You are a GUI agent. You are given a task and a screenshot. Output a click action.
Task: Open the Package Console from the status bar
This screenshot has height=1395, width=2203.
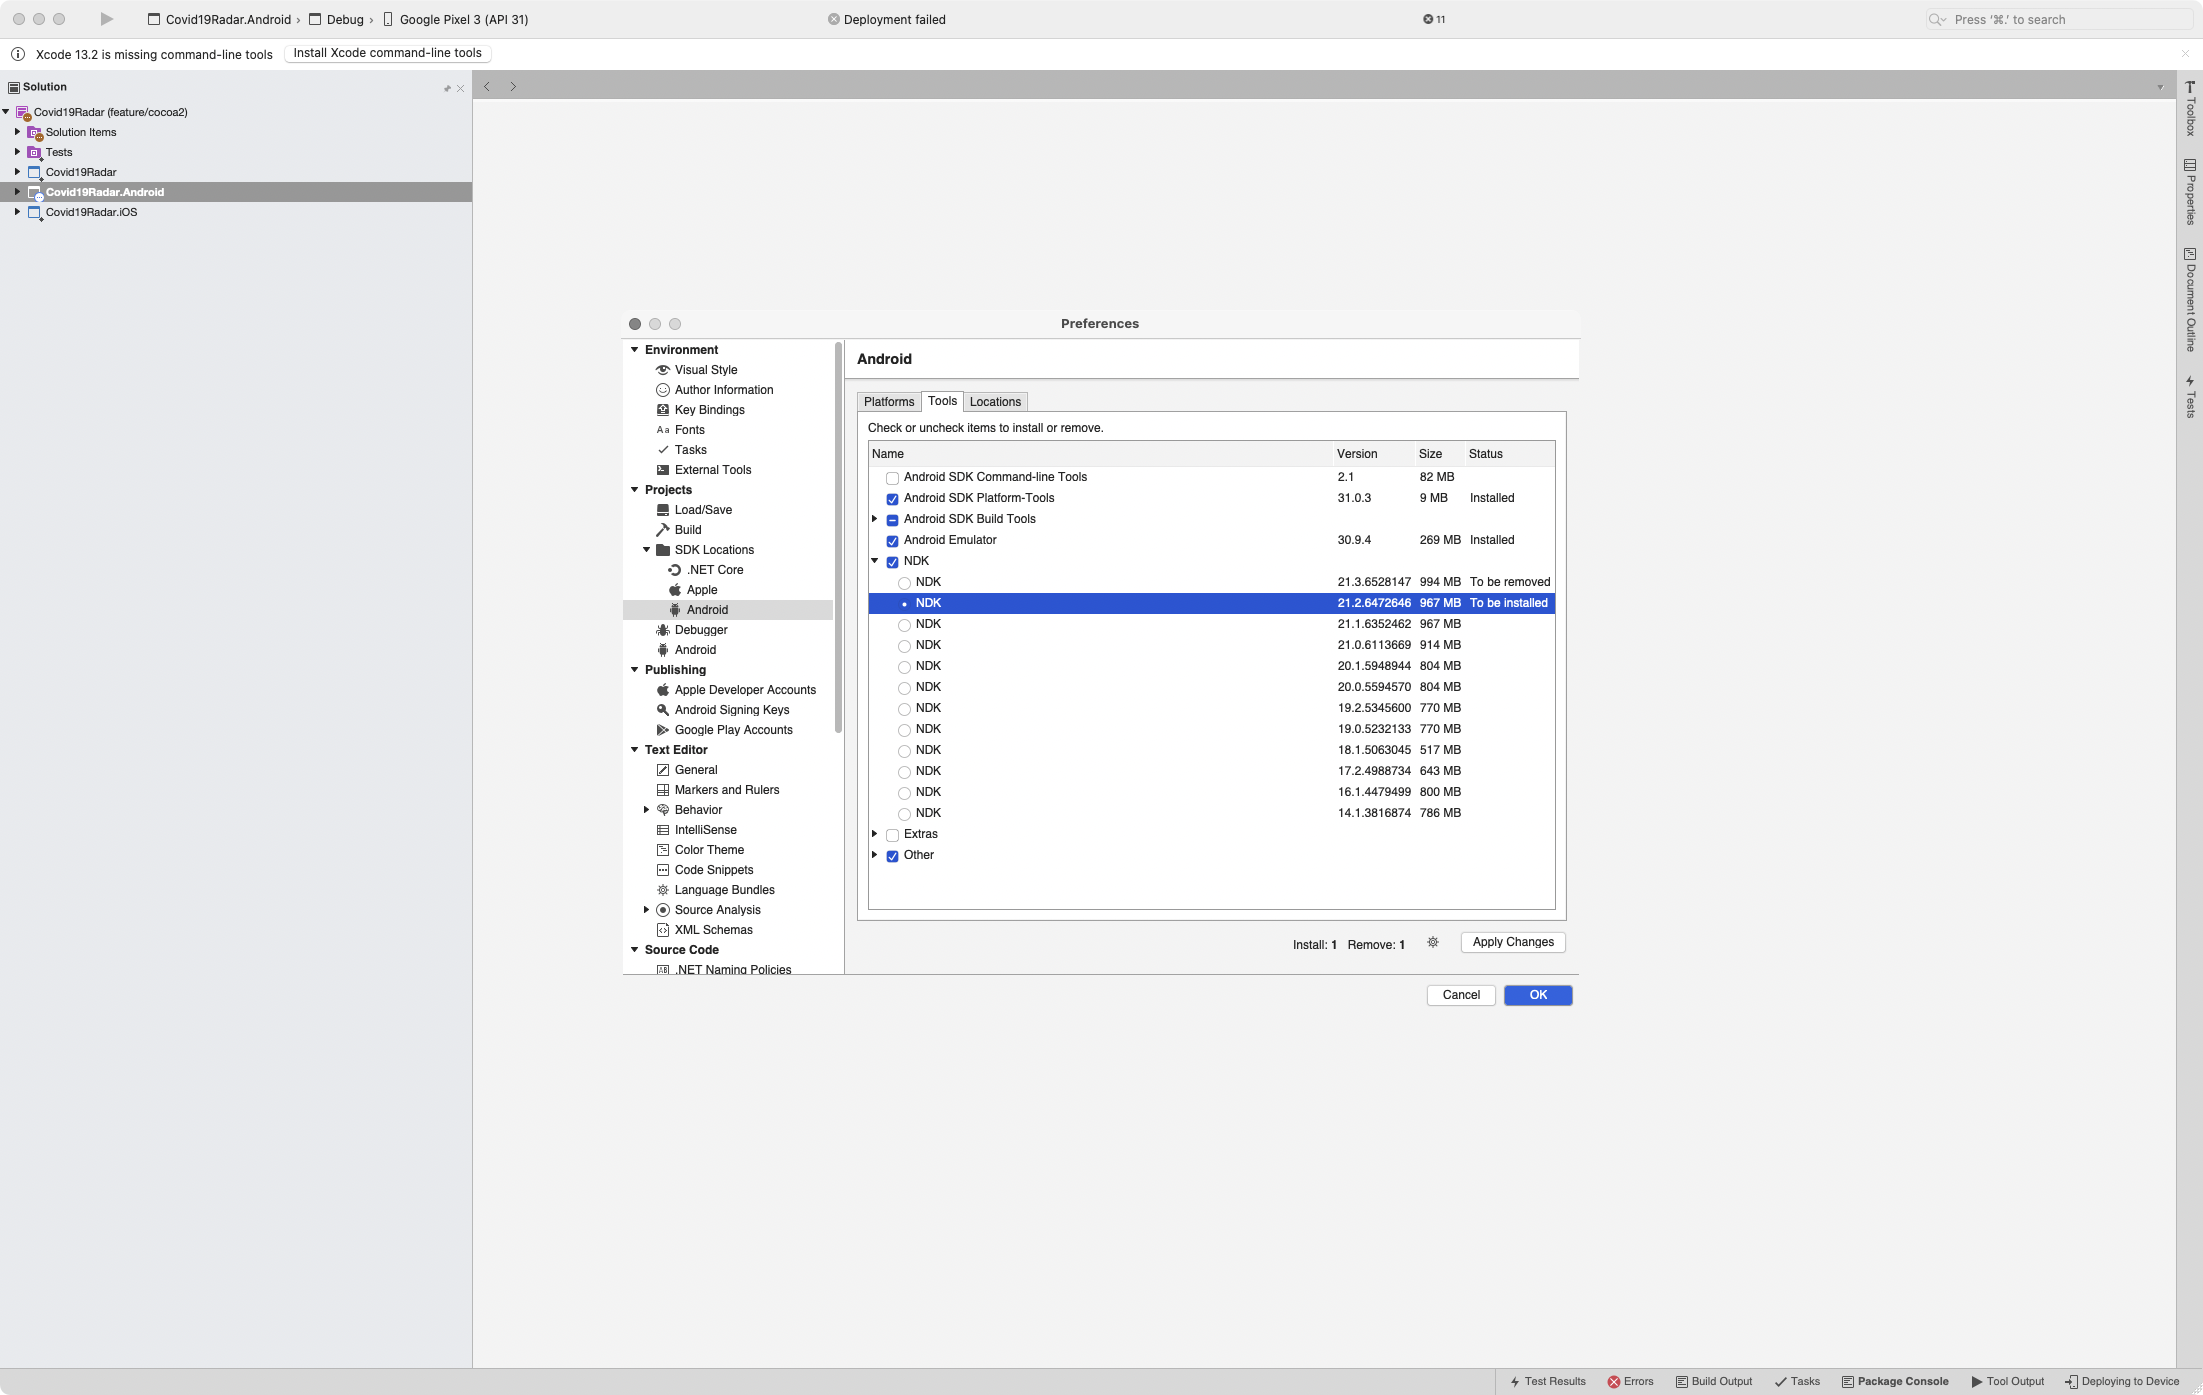[x=1895, y=1381]
